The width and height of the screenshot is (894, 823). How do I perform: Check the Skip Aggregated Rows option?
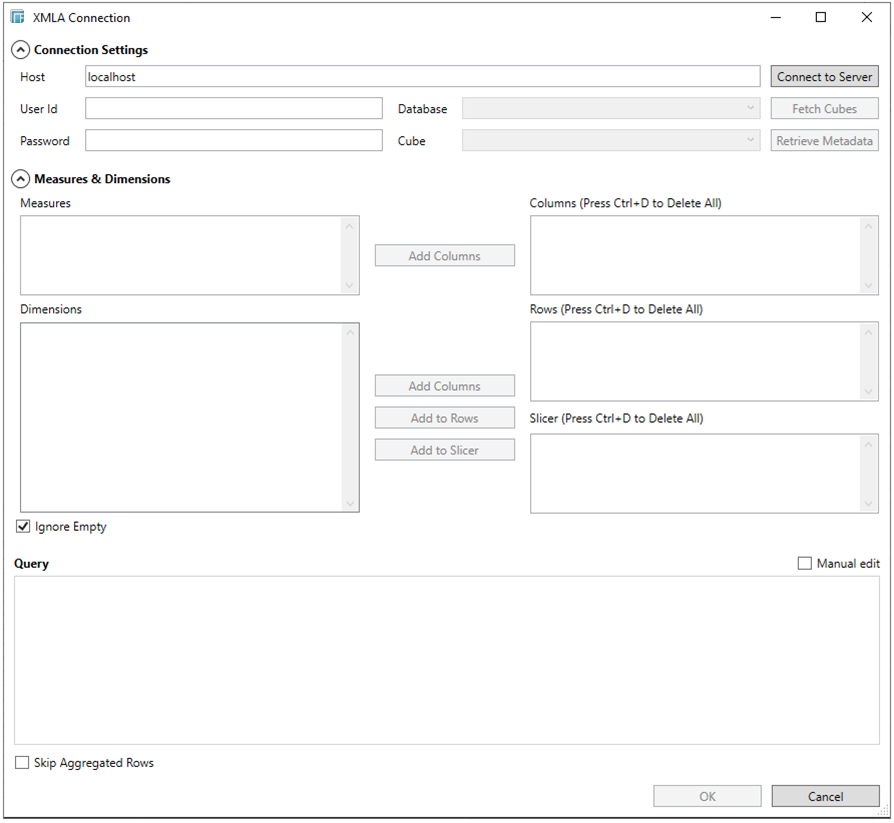click(23, 763)
